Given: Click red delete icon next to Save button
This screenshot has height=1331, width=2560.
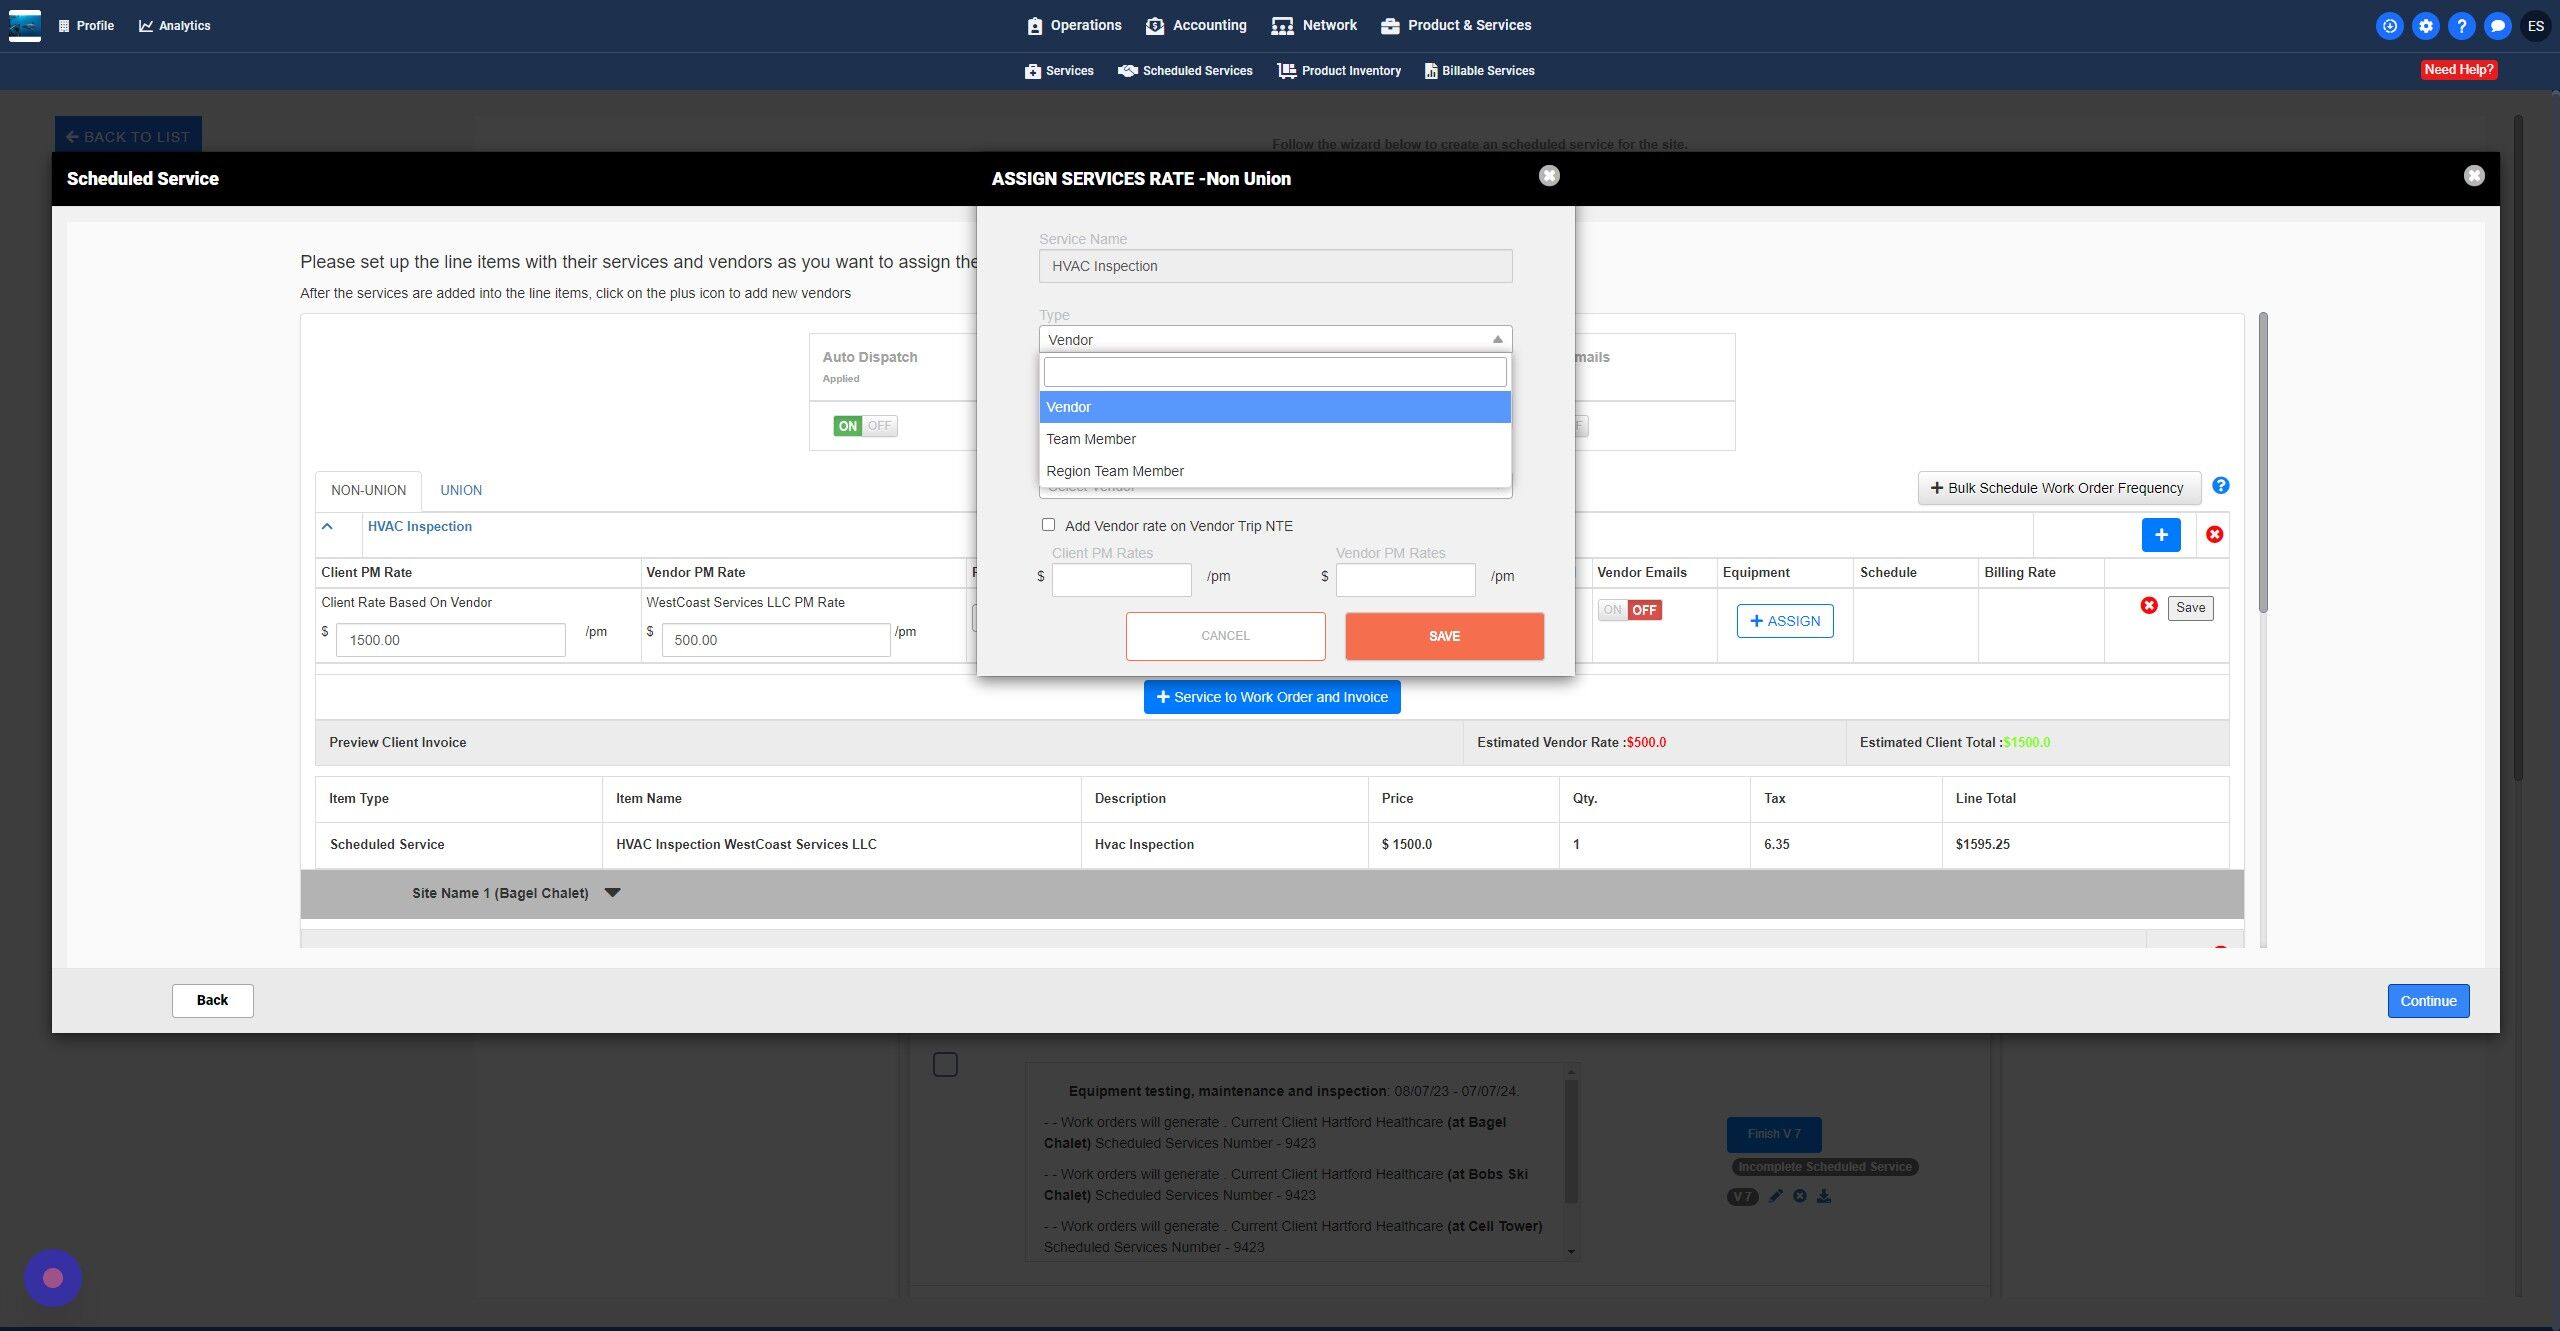Looking at the screenshot, I should 2148,606.
